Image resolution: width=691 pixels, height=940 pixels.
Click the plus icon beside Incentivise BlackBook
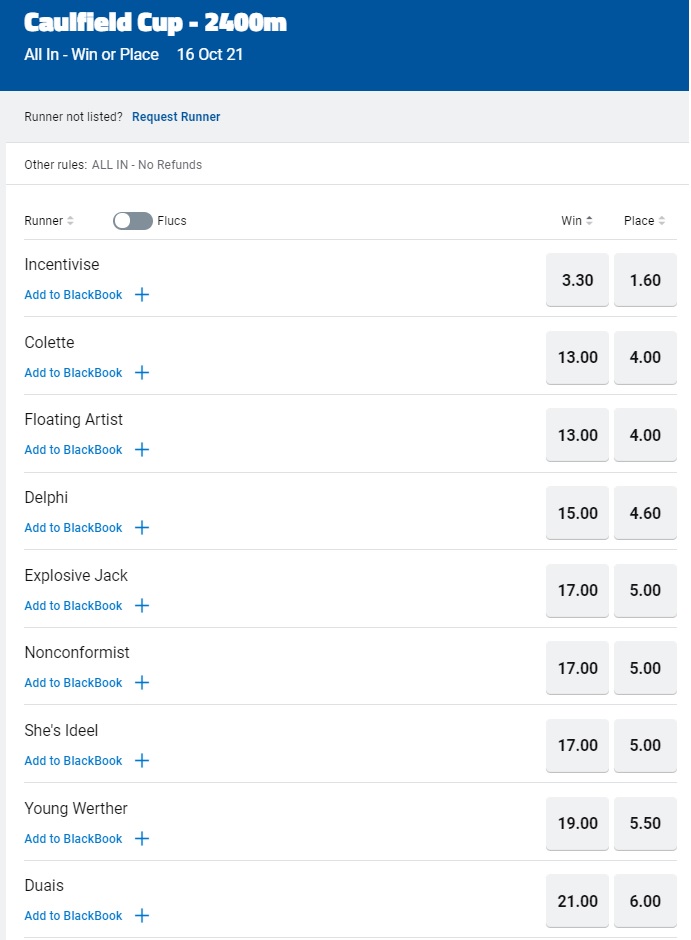pos(142,295)
